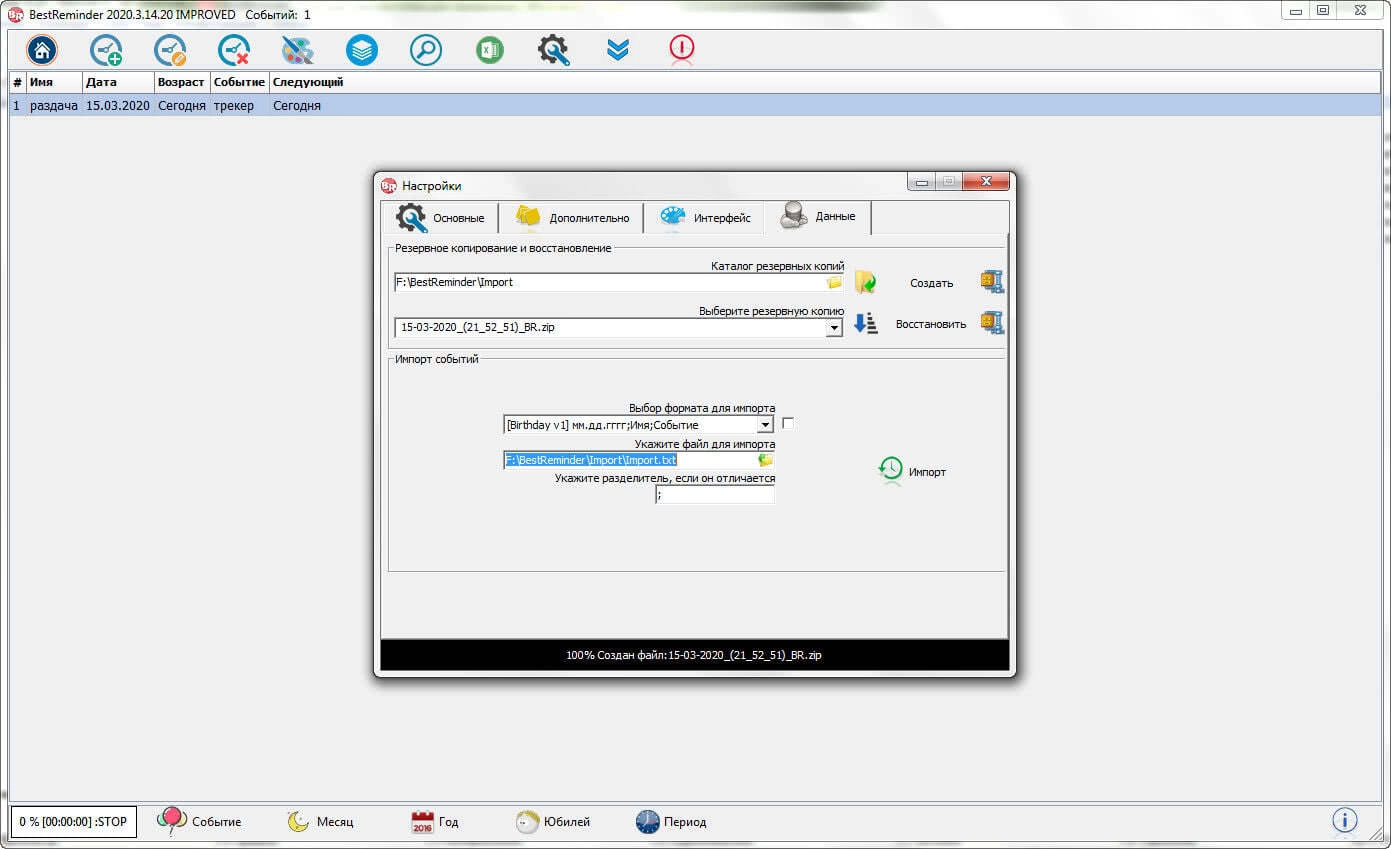
Task: Click the Событие column header
Action: [x=240, y=82]
